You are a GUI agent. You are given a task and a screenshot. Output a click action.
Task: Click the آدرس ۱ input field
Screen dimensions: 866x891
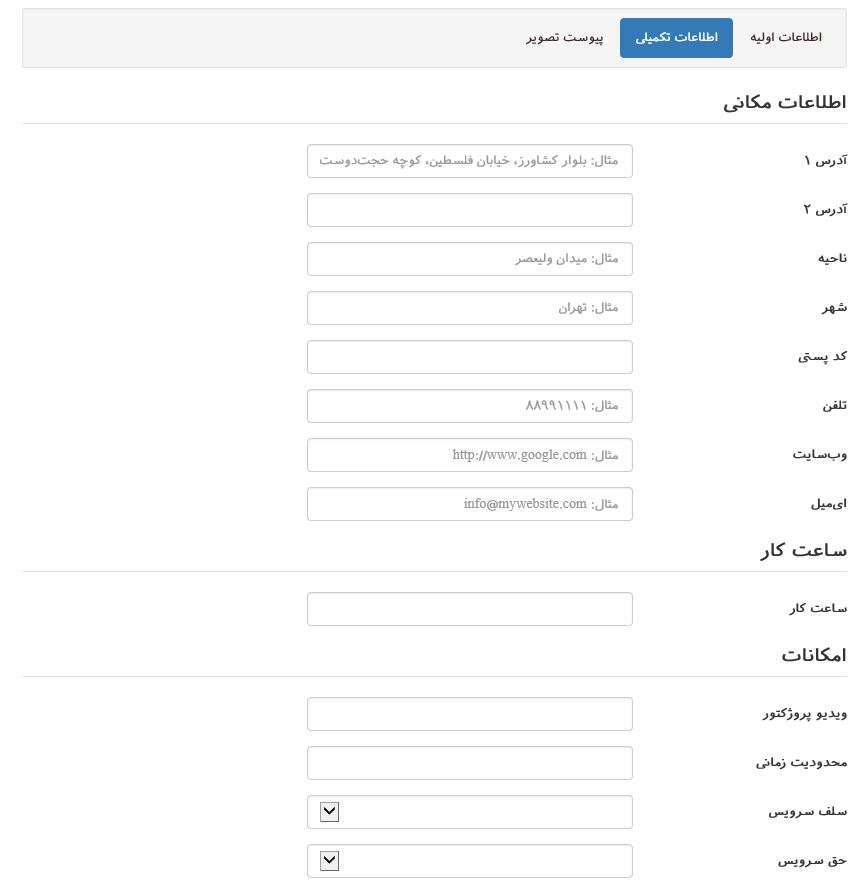pyautogui.click(x=470, y=161)
